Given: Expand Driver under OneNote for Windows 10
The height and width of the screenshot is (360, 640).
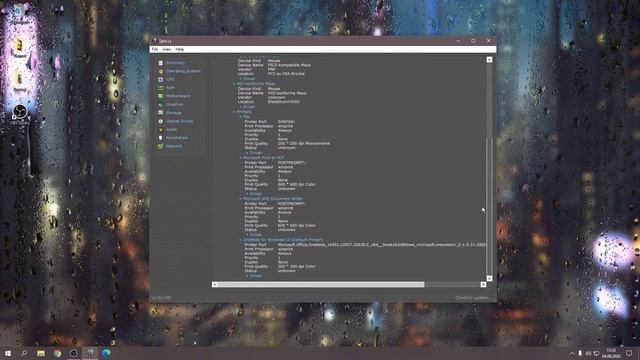Looking at the screenshot, I should pos(247,276).
